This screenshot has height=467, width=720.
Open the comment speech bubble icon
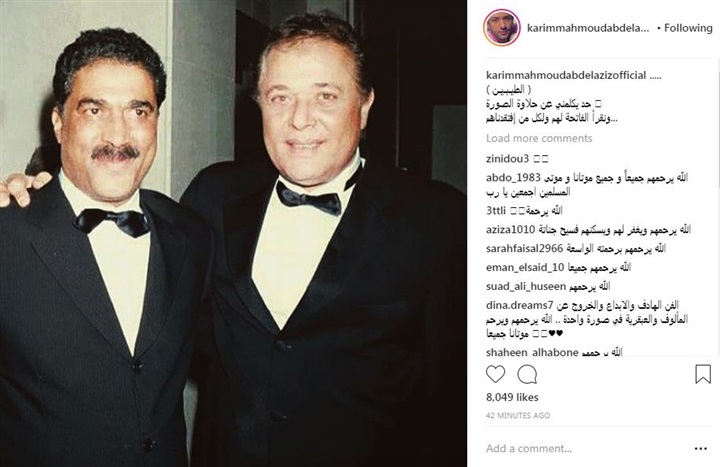point(527,374)
